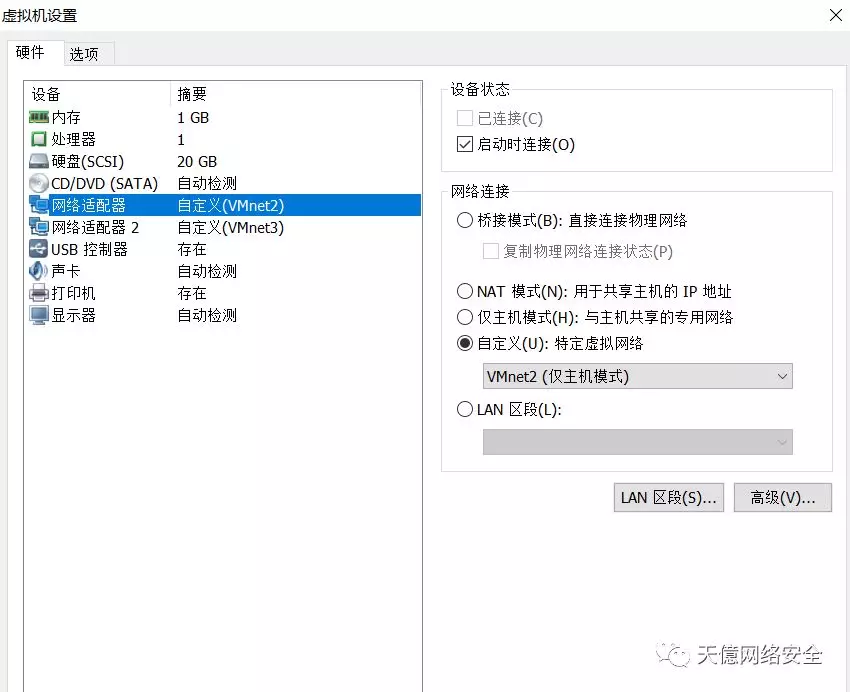Screen dimensions: 850x692
Task: Click the 网络适配器 VMnet2 network icon
Action: point(38,205)
